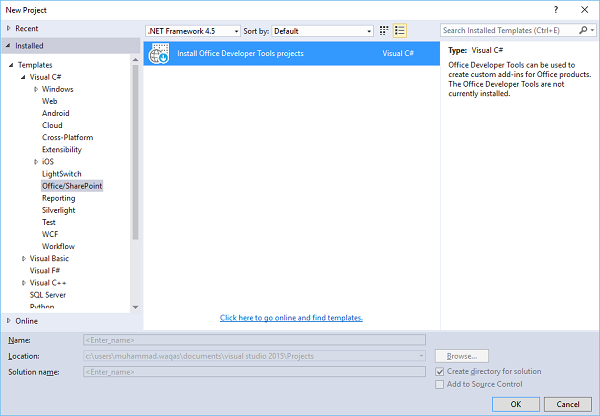Close the New Project dialog
Viewport: 600px width, 416px height.
pyautogui.click(x=583, y=8)
